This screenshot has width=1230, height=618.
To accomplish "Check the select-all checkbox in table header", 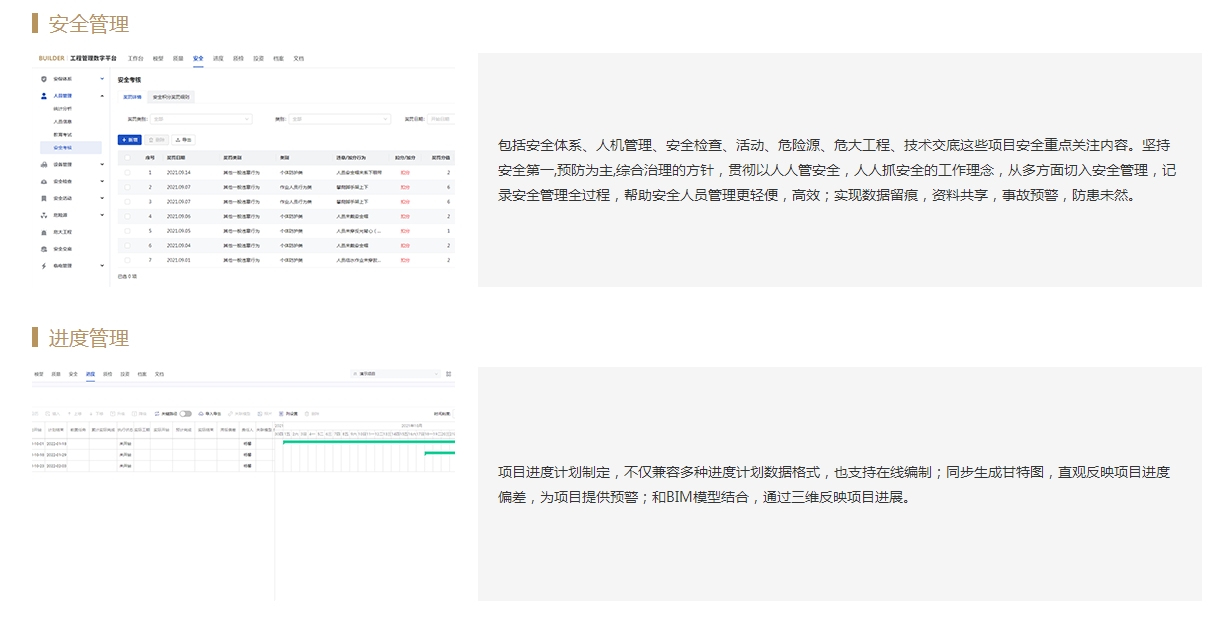I will click(127, 158).
